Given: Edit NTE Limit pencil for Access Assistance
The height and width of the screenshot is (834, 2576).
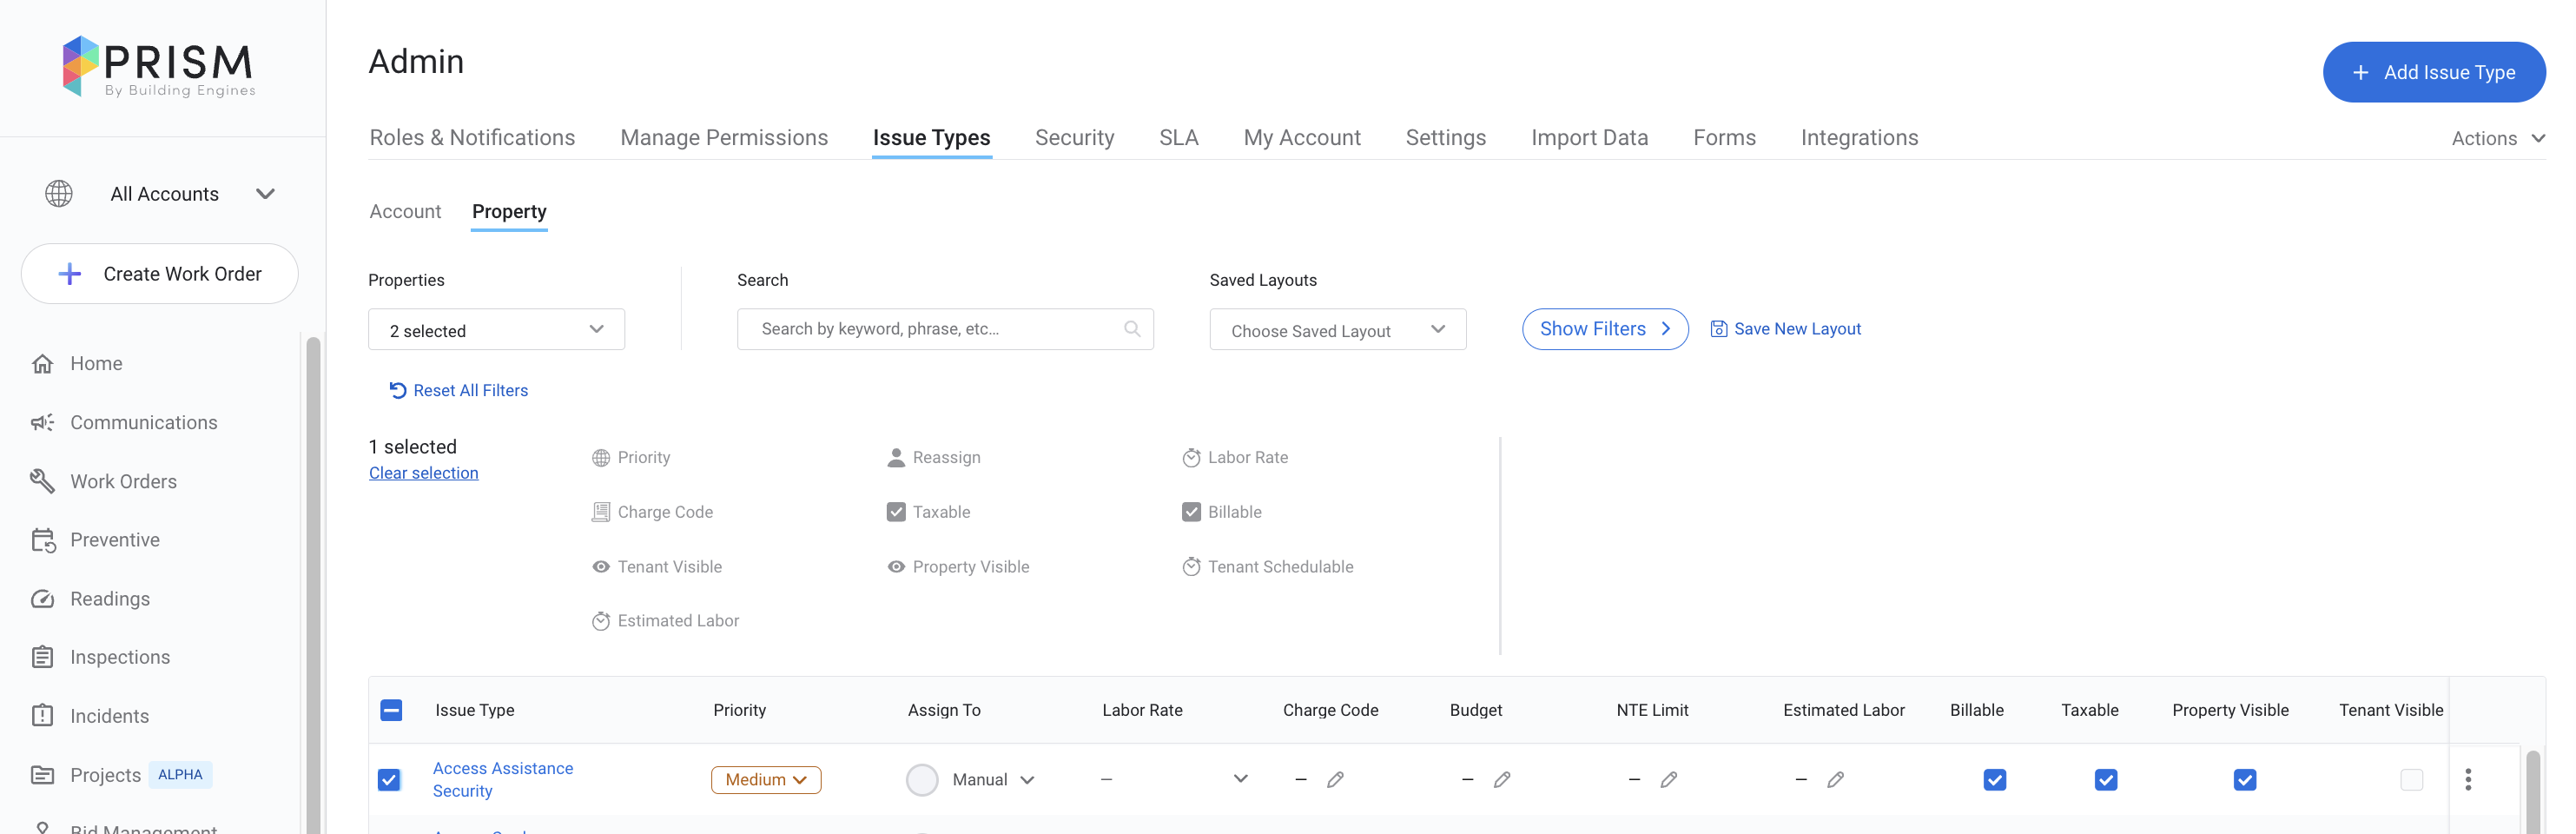Looking at the screenshot, I should click(1669, 780).
